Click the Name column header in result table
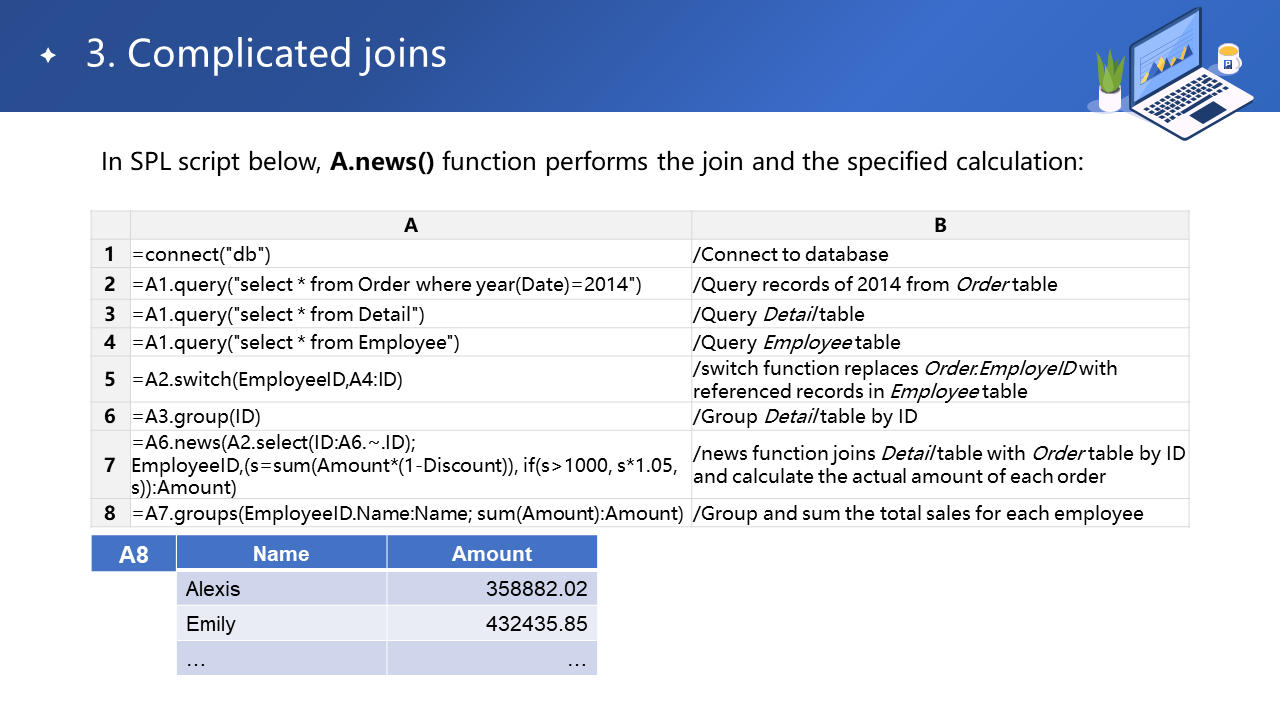The width and height of the screenshot is (1280, 720). [x=281, y=554]
